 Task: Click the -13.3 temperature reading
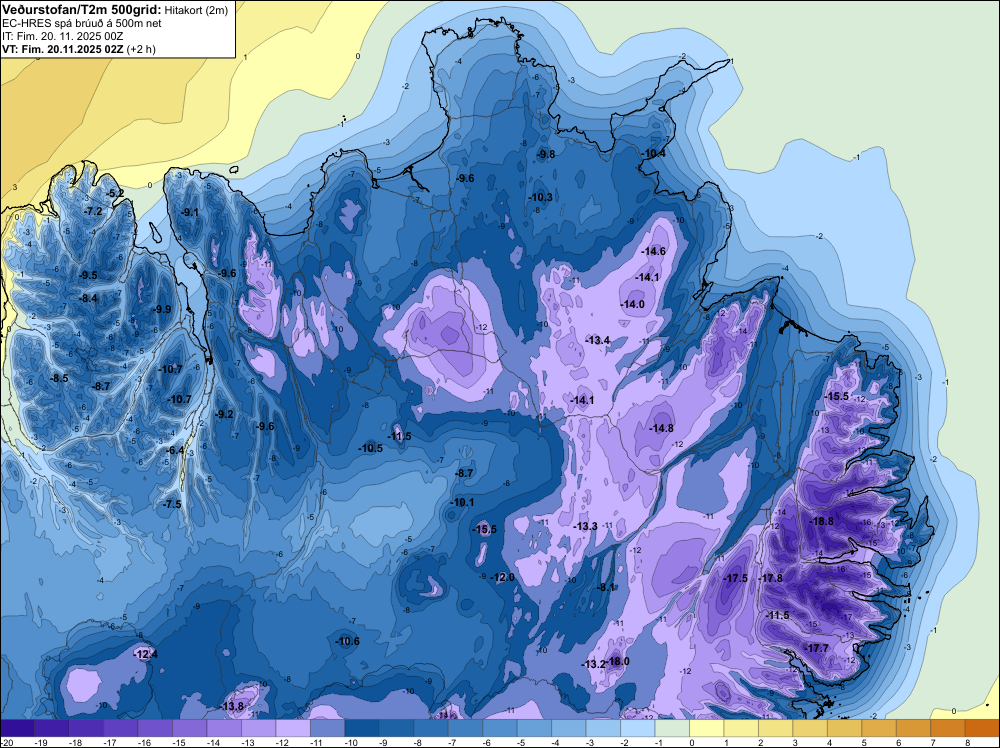[x=585, y=526]
